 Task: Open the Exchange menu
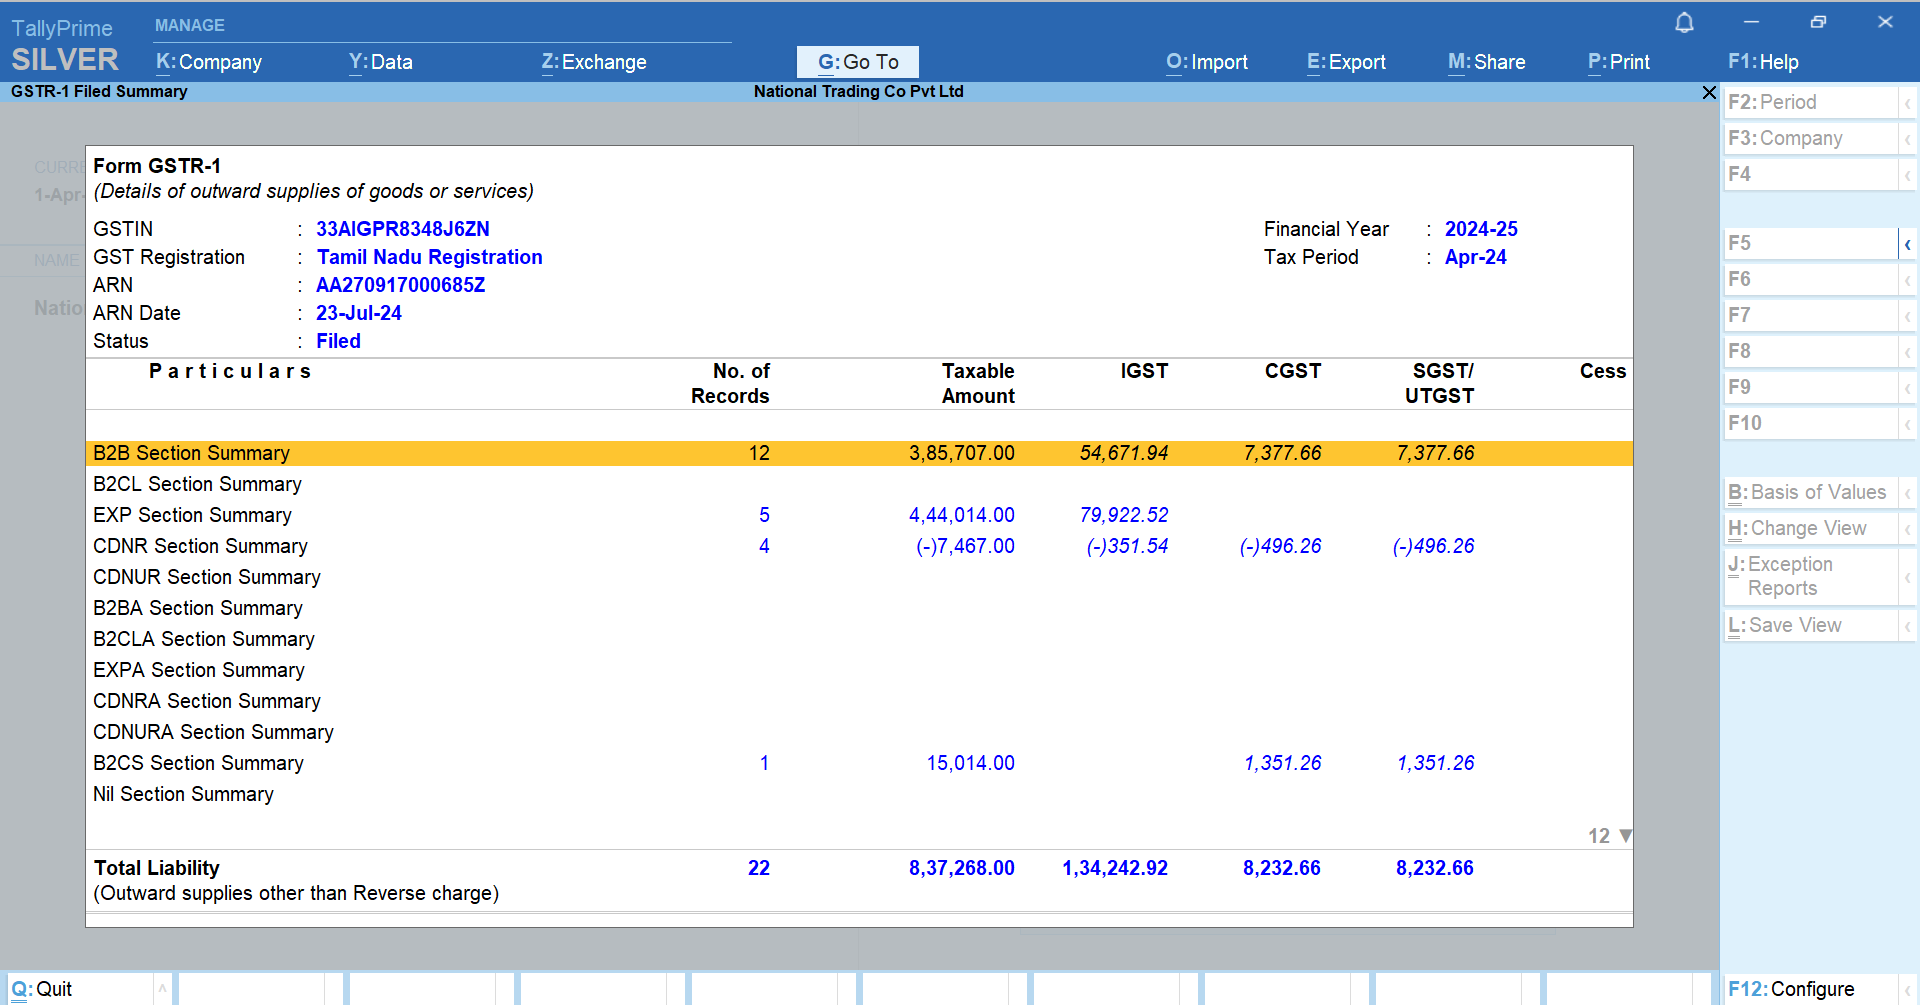[594, 62]
